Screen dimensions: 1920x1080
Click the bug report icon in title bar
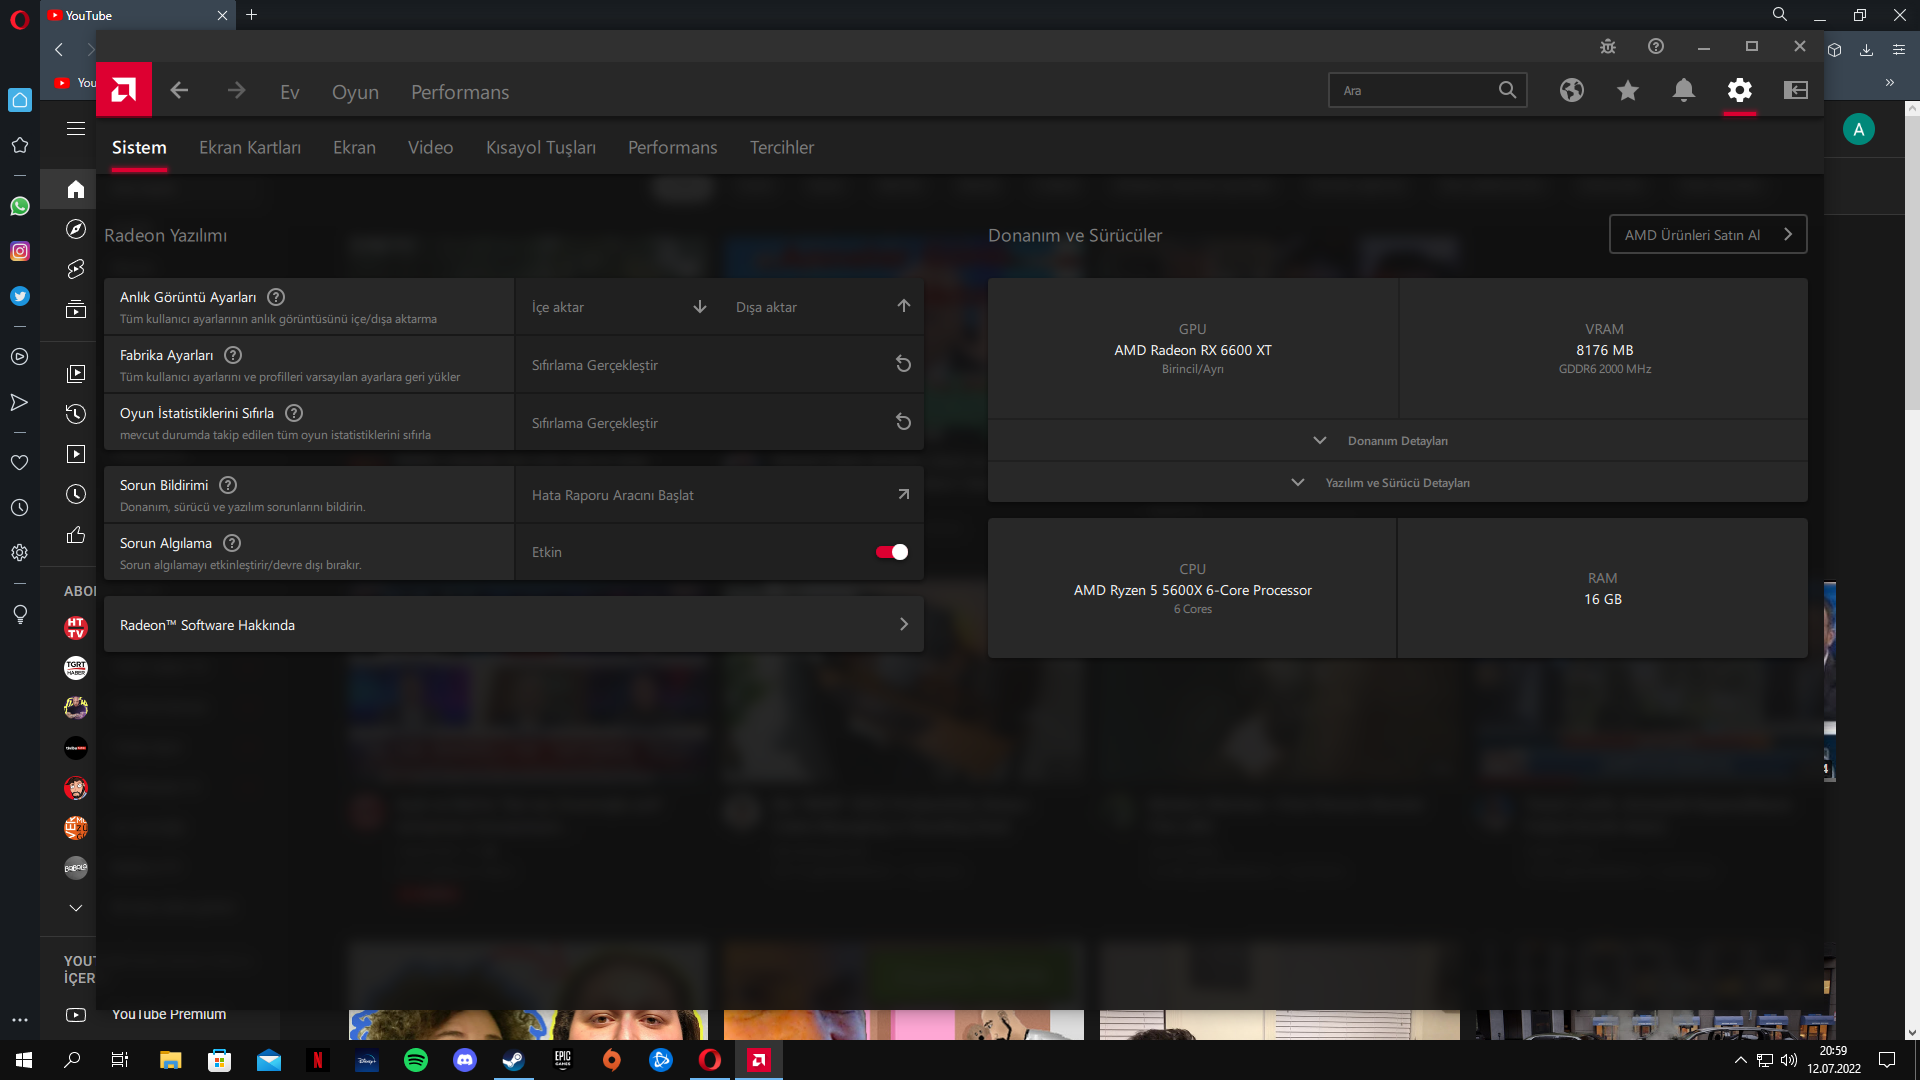click(1608, 47)
